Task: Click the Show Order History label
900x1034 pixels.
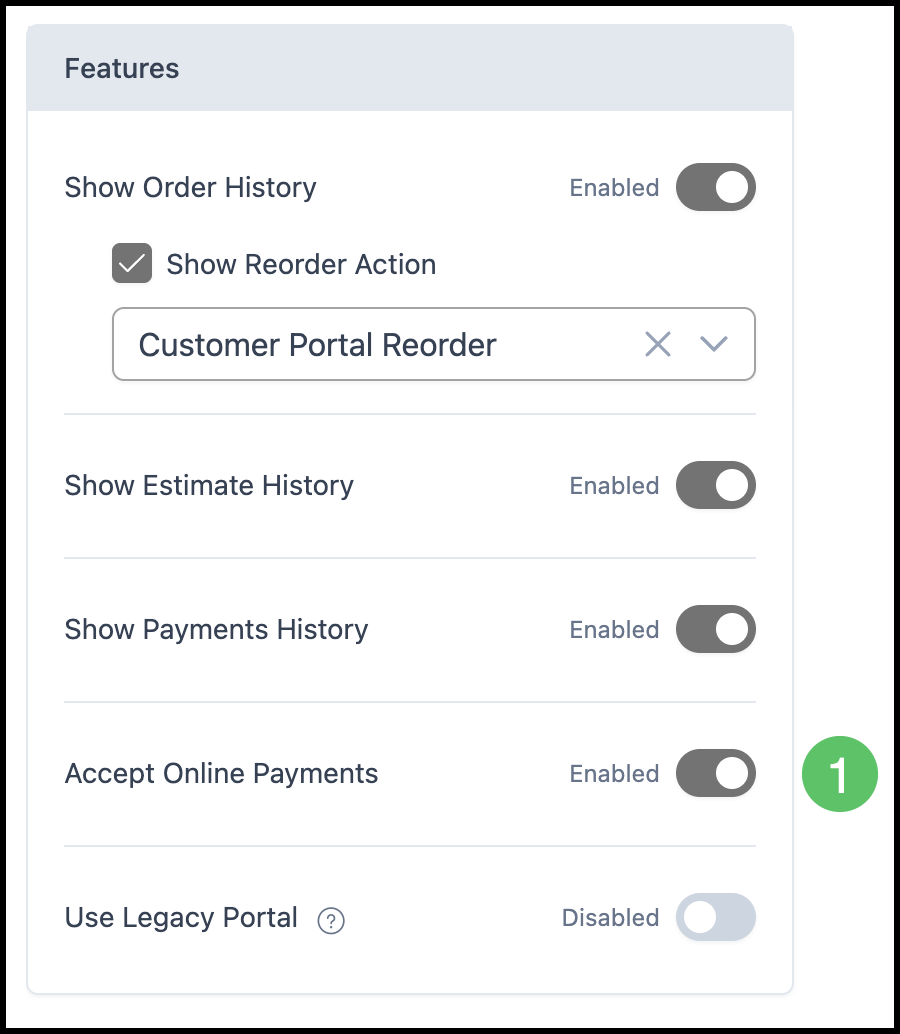Action: pyautogui.click(x=191, y=187)
